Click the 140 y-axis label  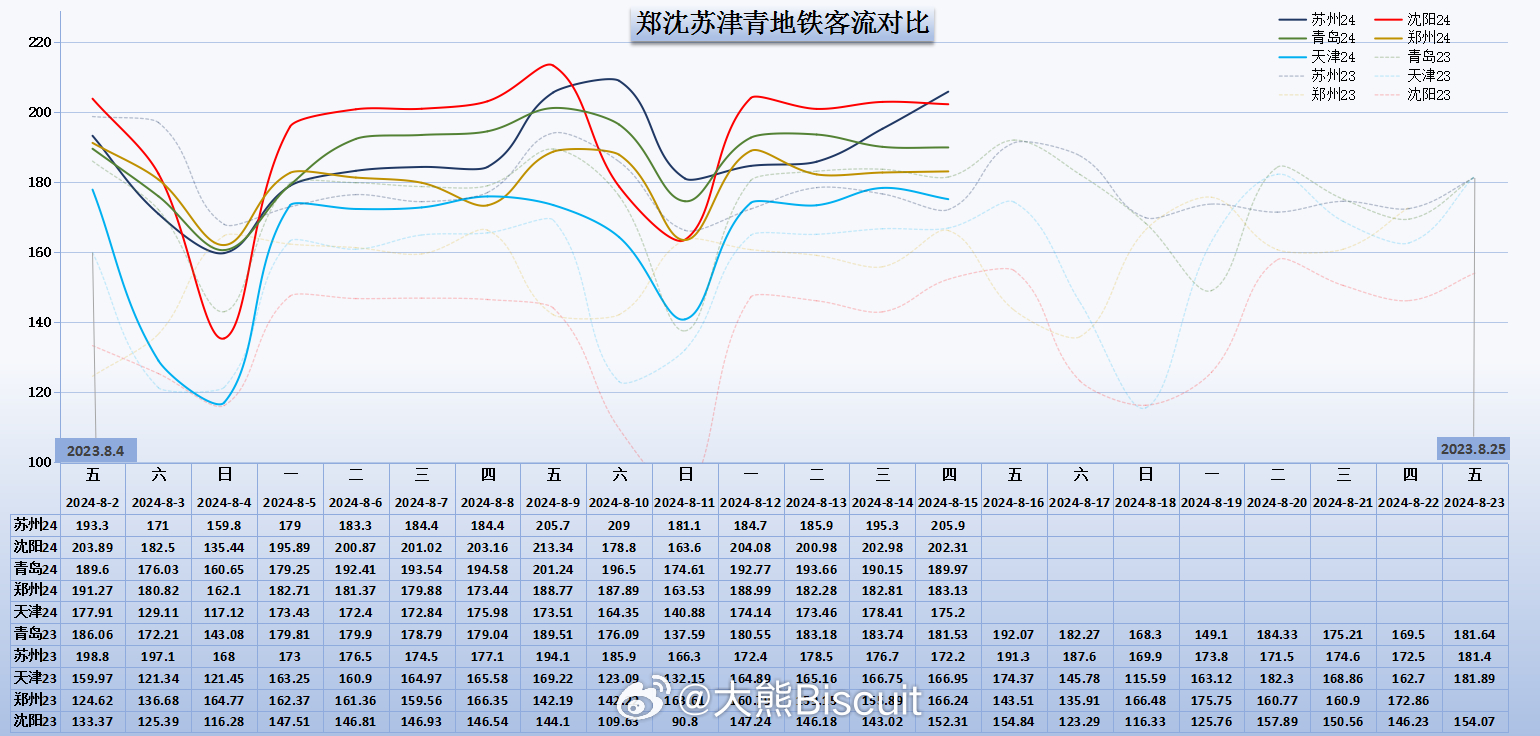pyautogui.click(x=39, y=323)
